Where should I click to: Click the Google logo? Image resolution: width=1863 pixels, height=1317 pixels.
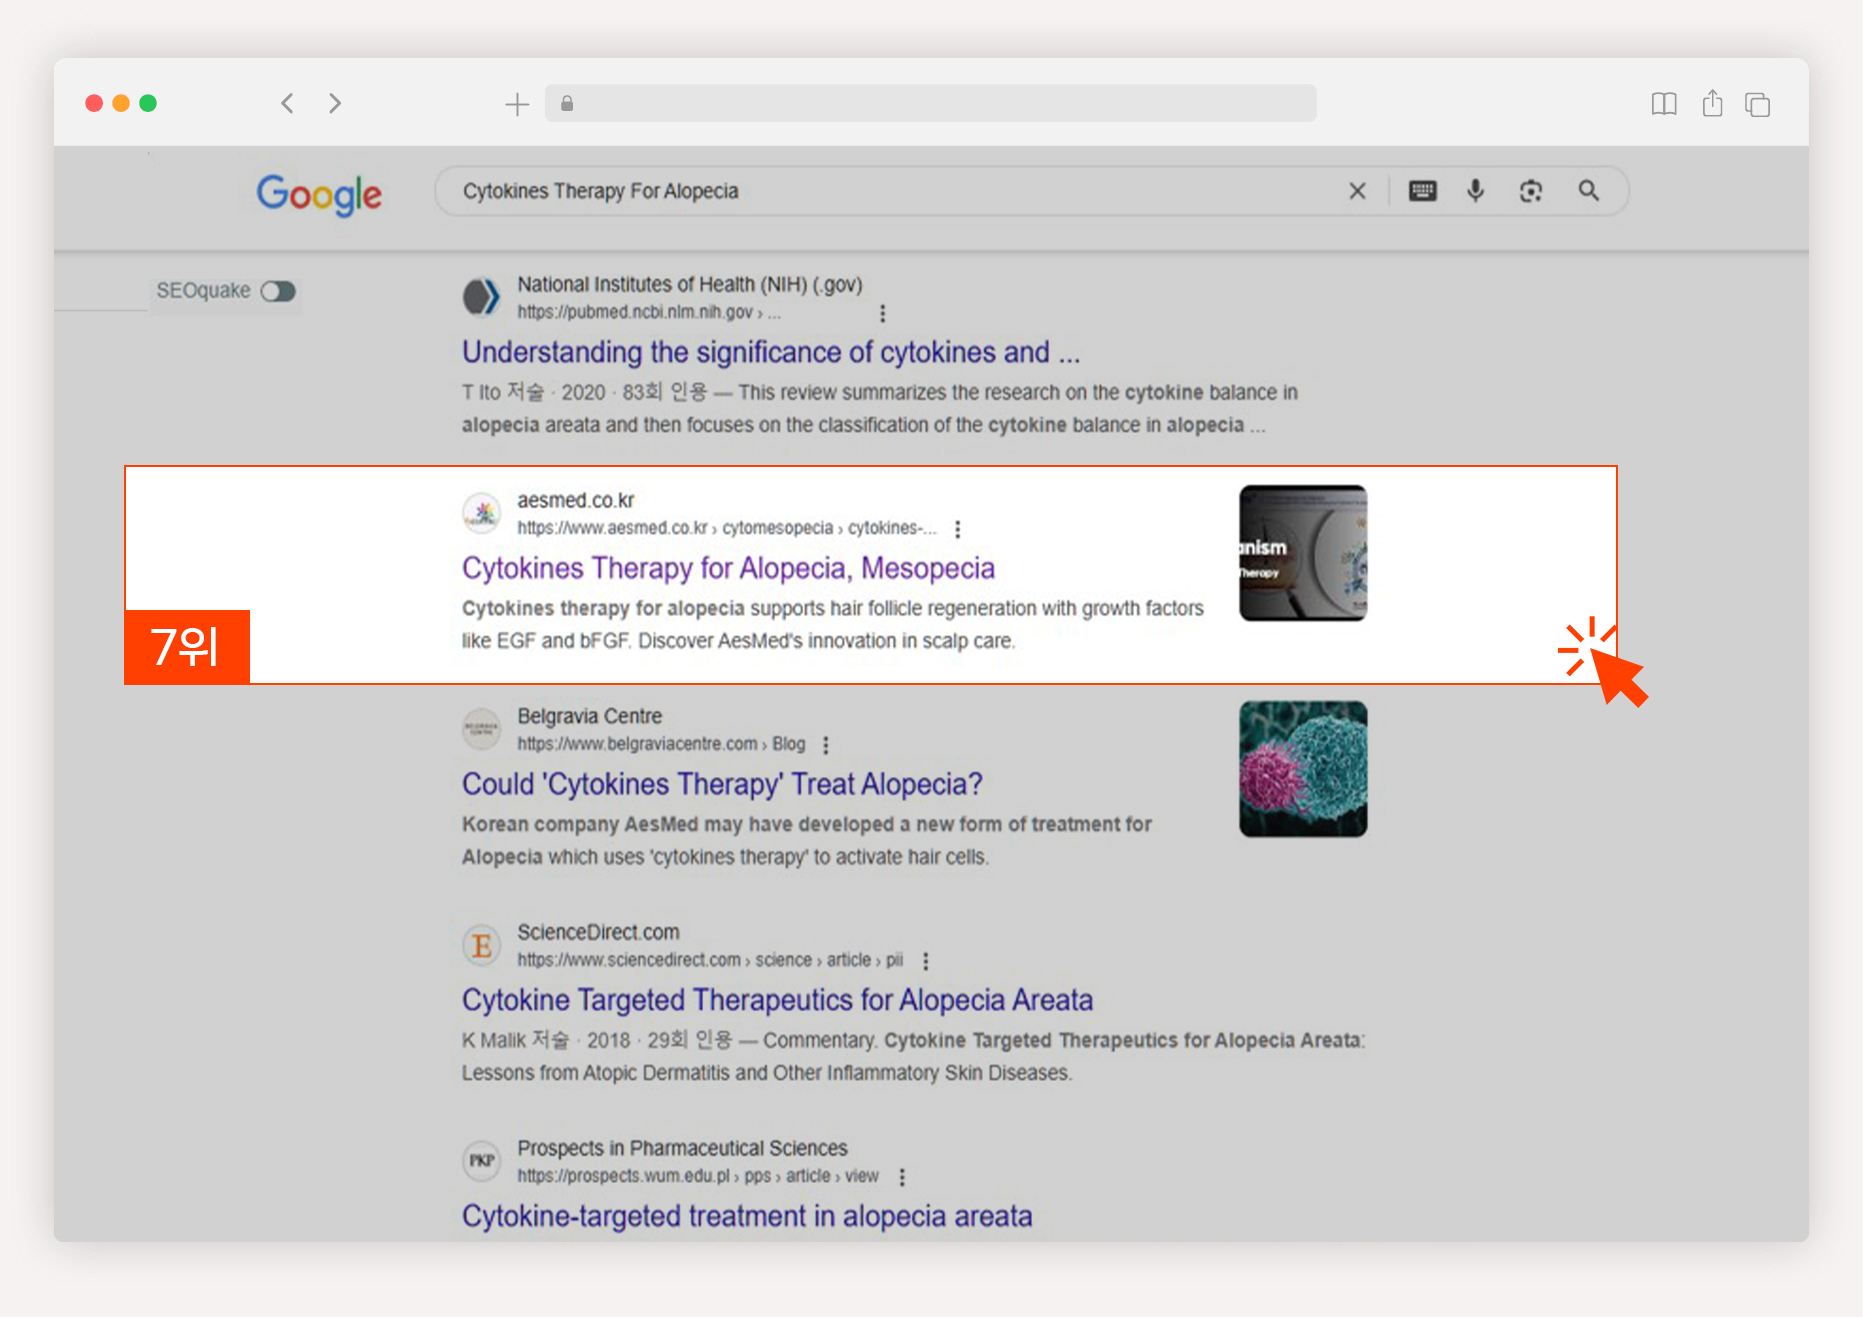(319, 194)
